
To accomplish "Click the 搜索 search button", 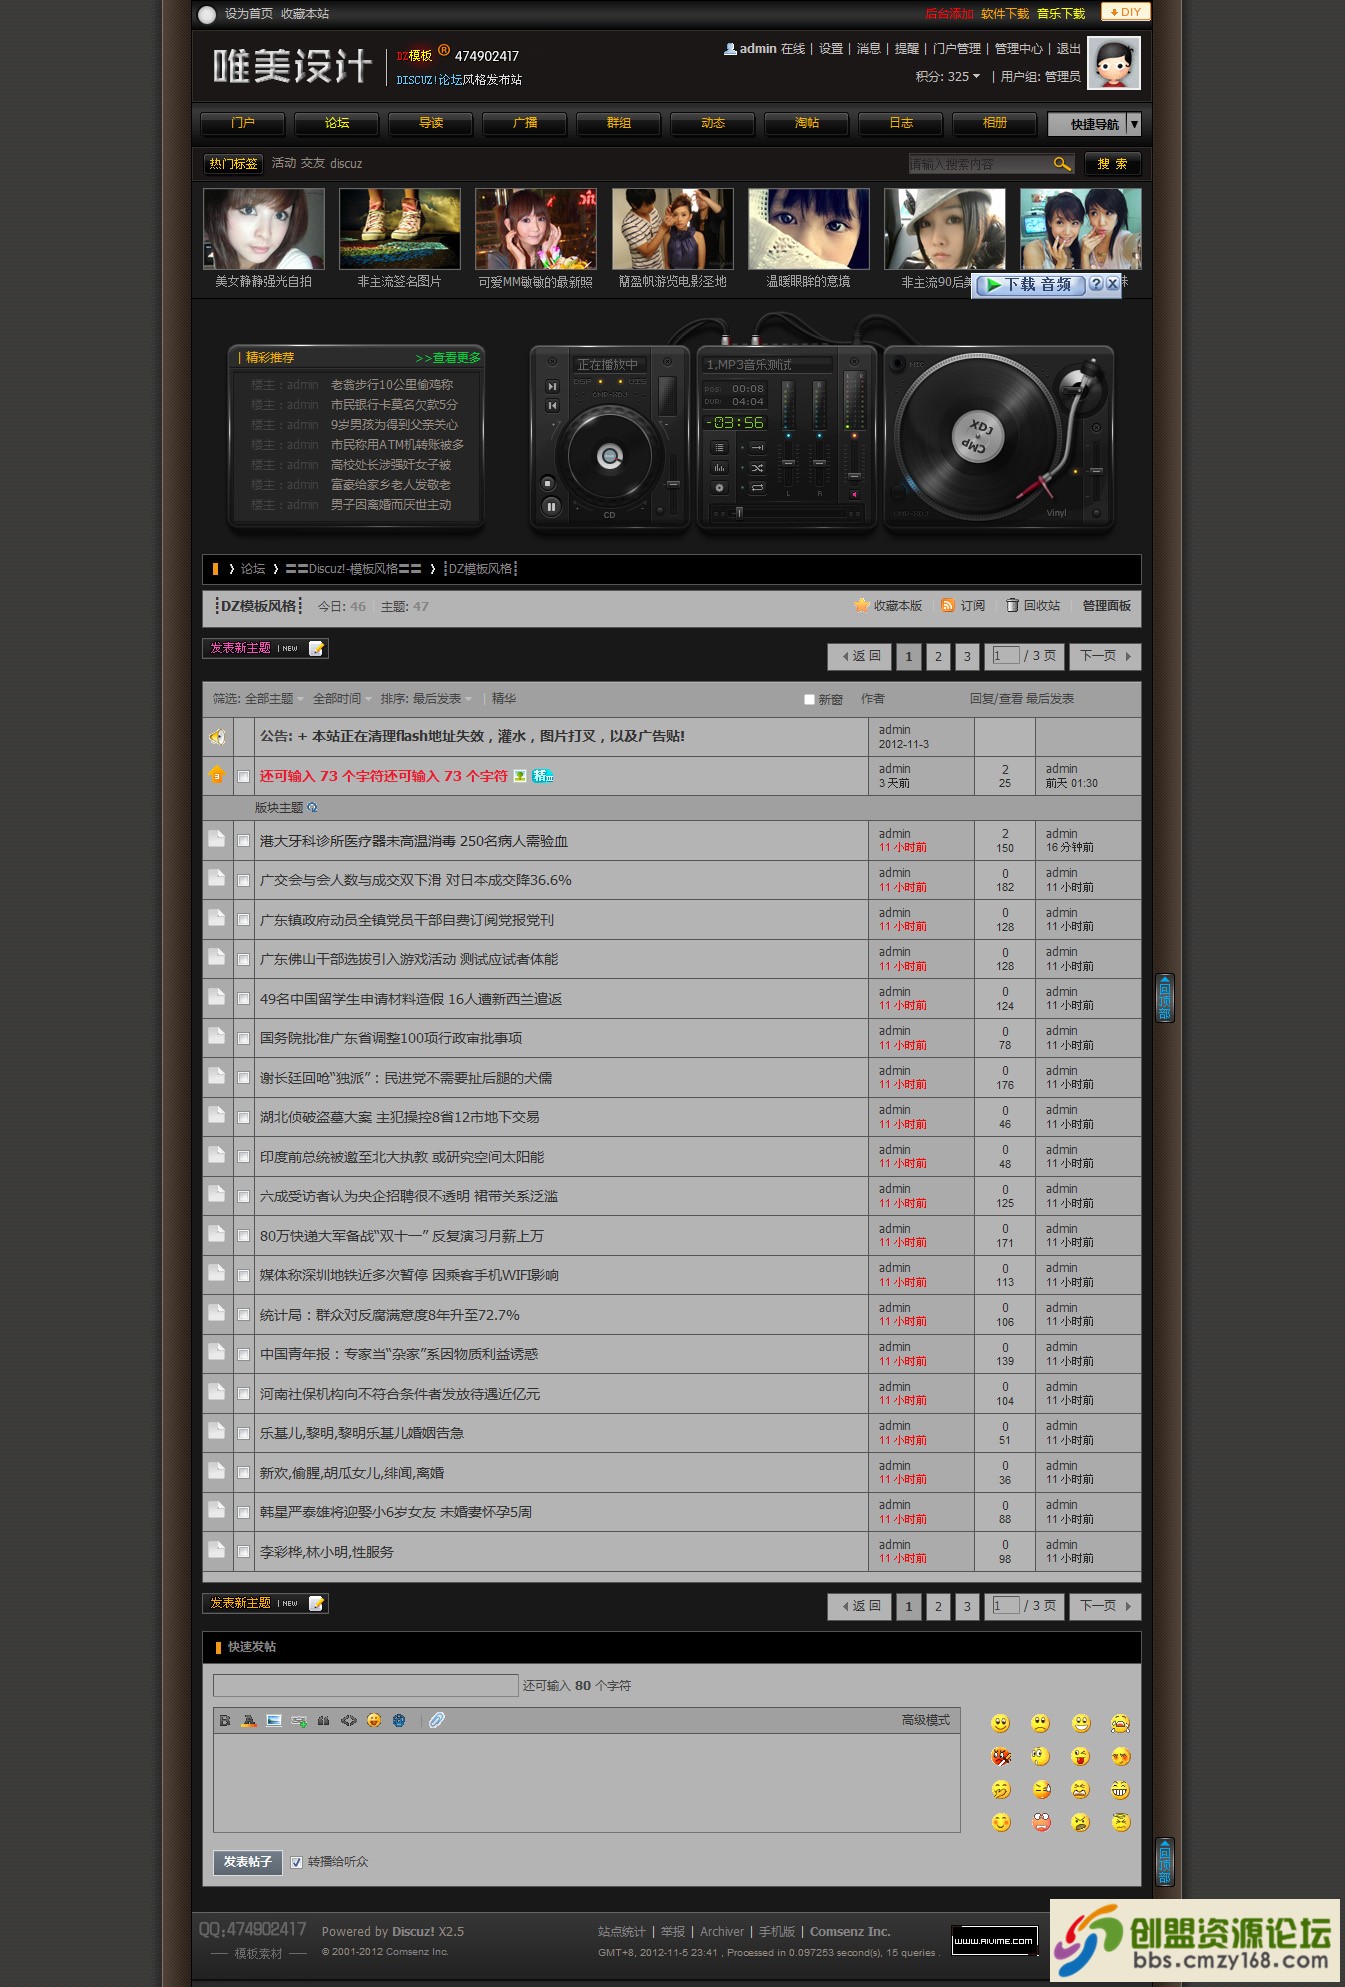I will [x=1112, y=163].
